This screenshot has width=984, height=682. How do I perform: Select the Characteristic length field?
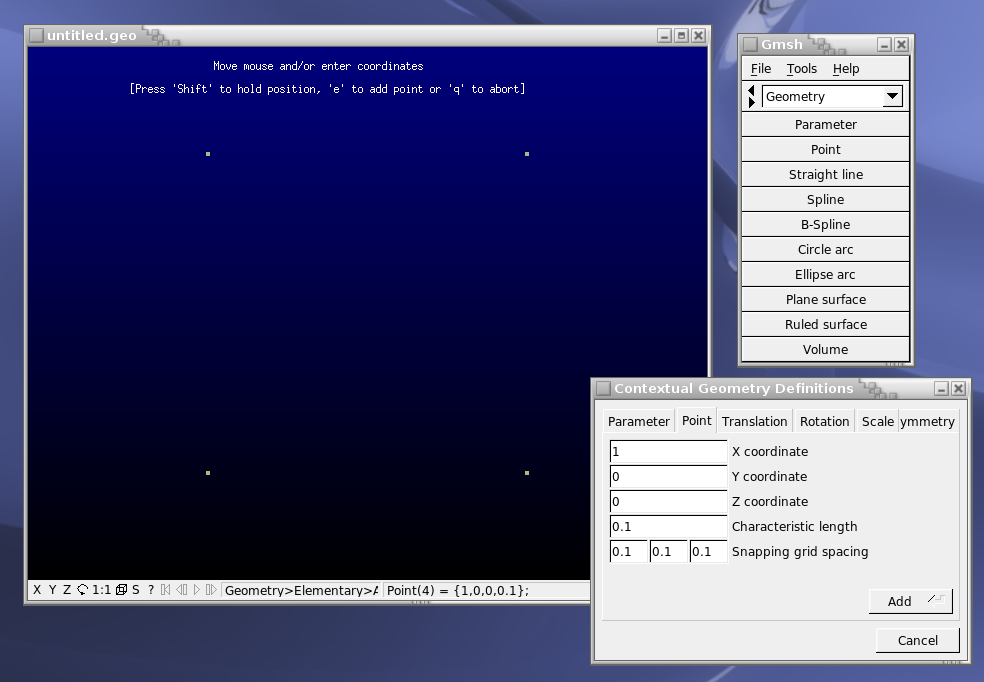[x=668, y=527]
